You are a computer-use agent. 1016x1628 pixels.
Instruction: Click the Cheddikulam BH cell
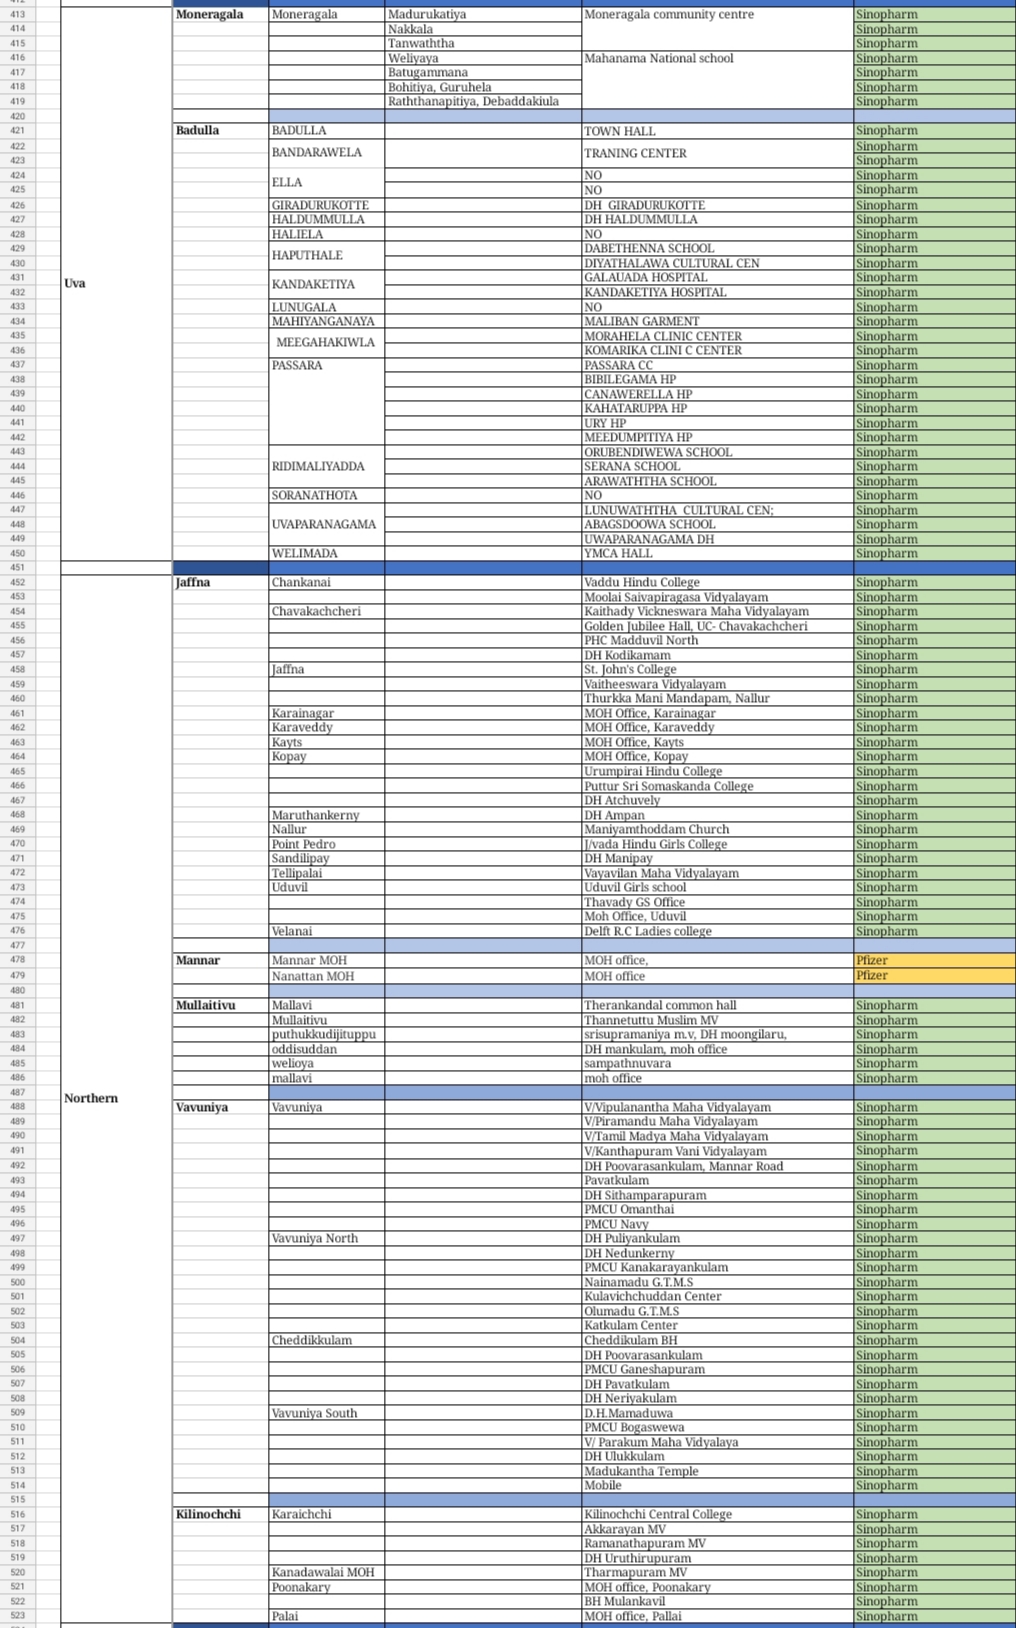pos(717,1340)
